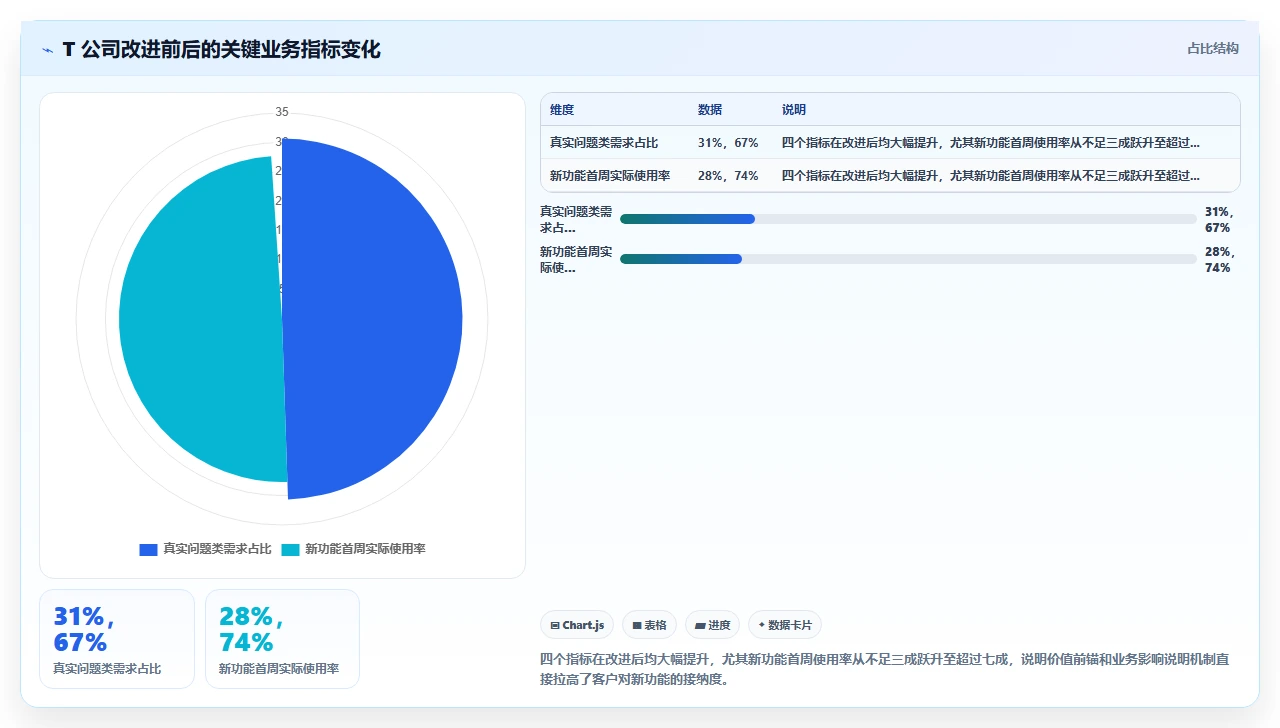Click the description in the 真实问题类需求占比 row
The width and height of the screenshot is (1280, 728).
click(x=991, y=143)
